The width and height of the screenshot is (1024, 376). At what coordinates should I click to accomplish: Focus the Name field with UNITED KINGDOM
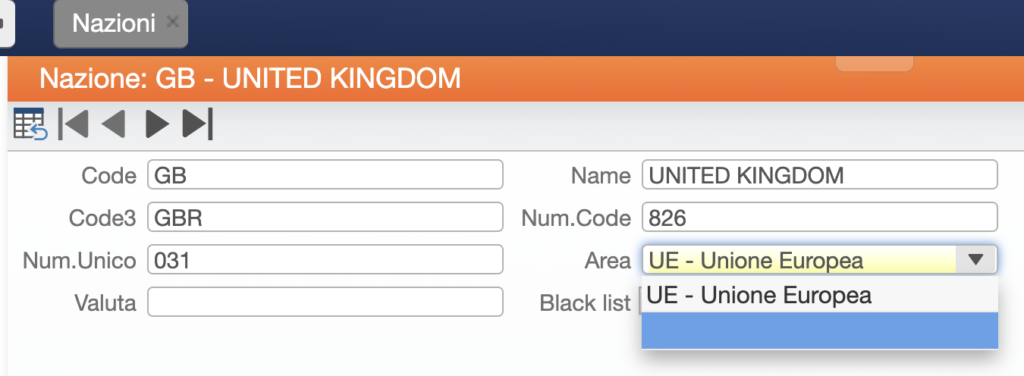point(820,175)
